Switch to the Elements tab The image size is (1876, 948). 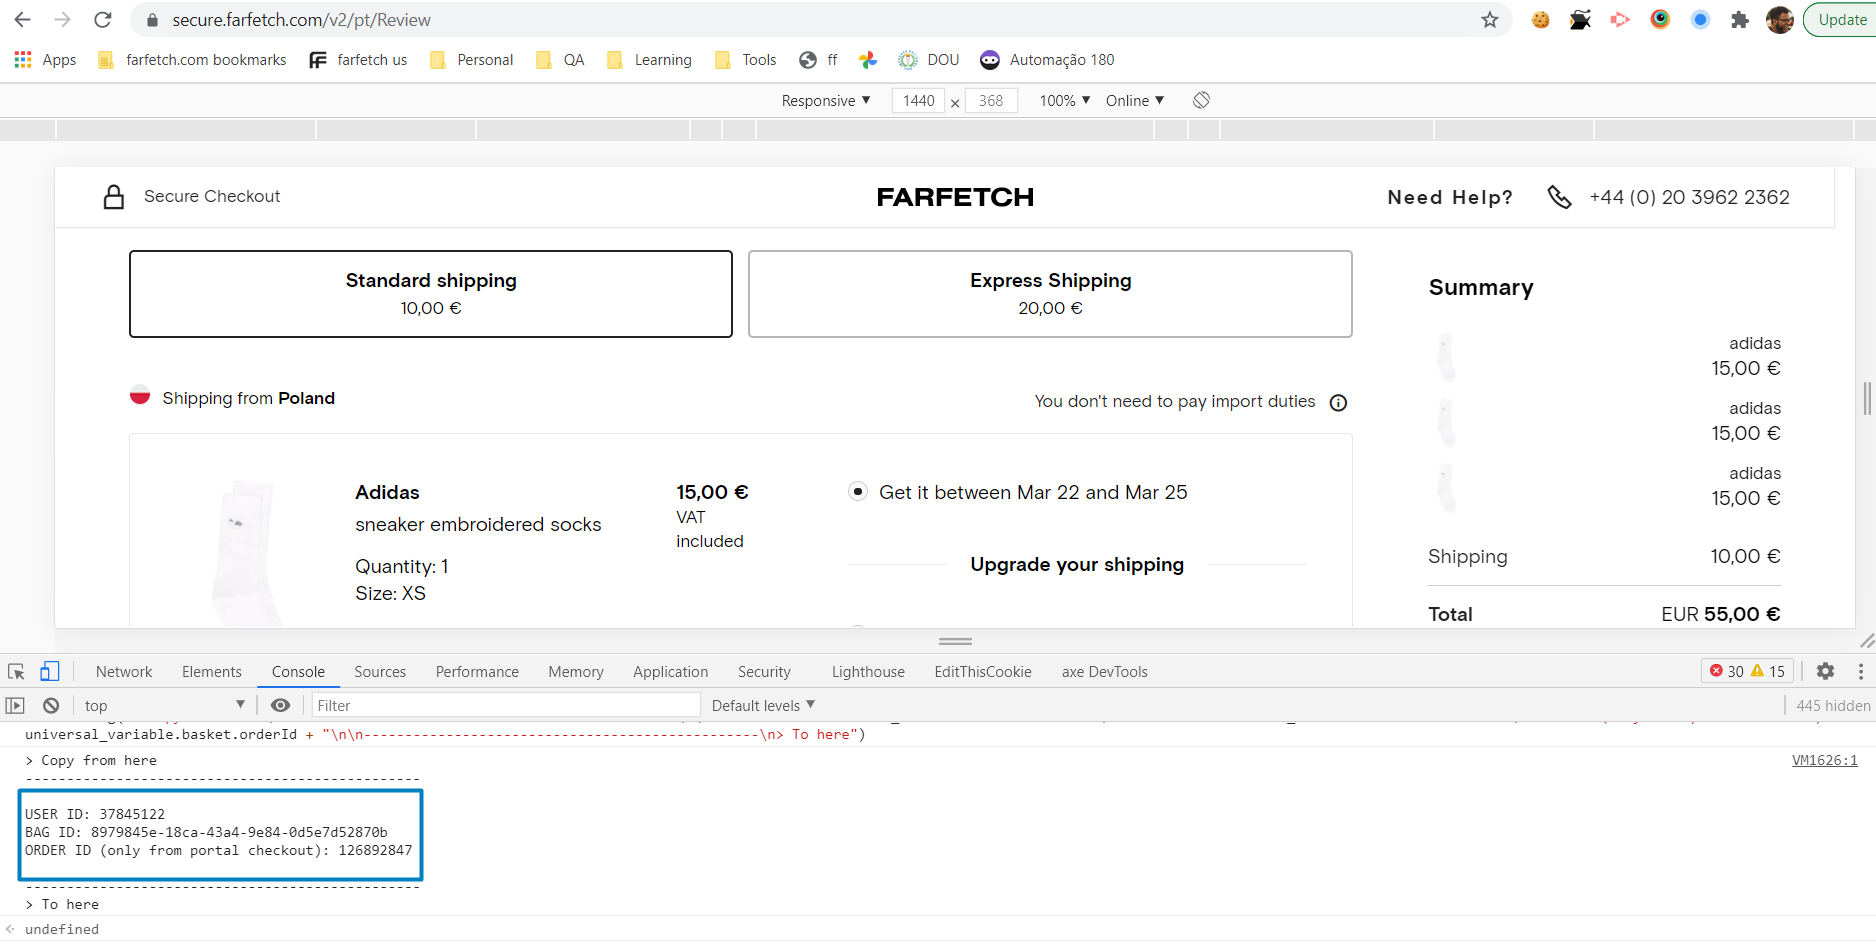point(212,672)
